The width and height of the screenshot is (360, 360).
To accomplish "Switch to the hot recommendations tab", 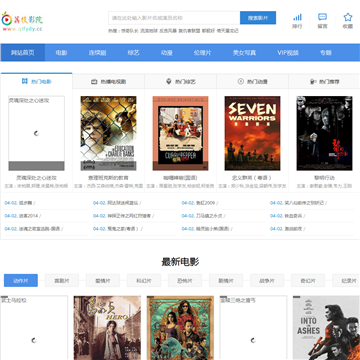I will (325, 81).
